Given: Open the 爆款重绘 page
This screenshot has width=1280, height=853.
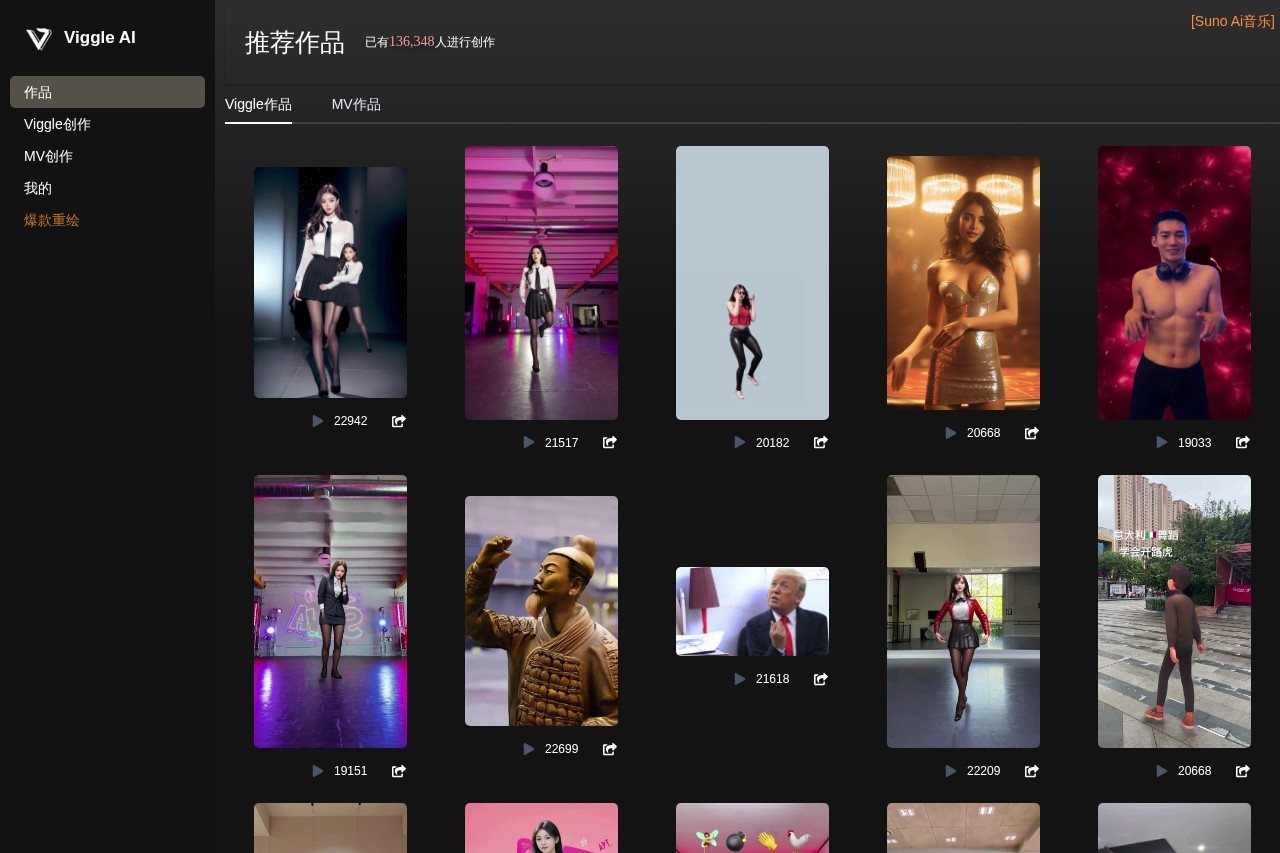Looking at the screenshot, I should [51, 220].
